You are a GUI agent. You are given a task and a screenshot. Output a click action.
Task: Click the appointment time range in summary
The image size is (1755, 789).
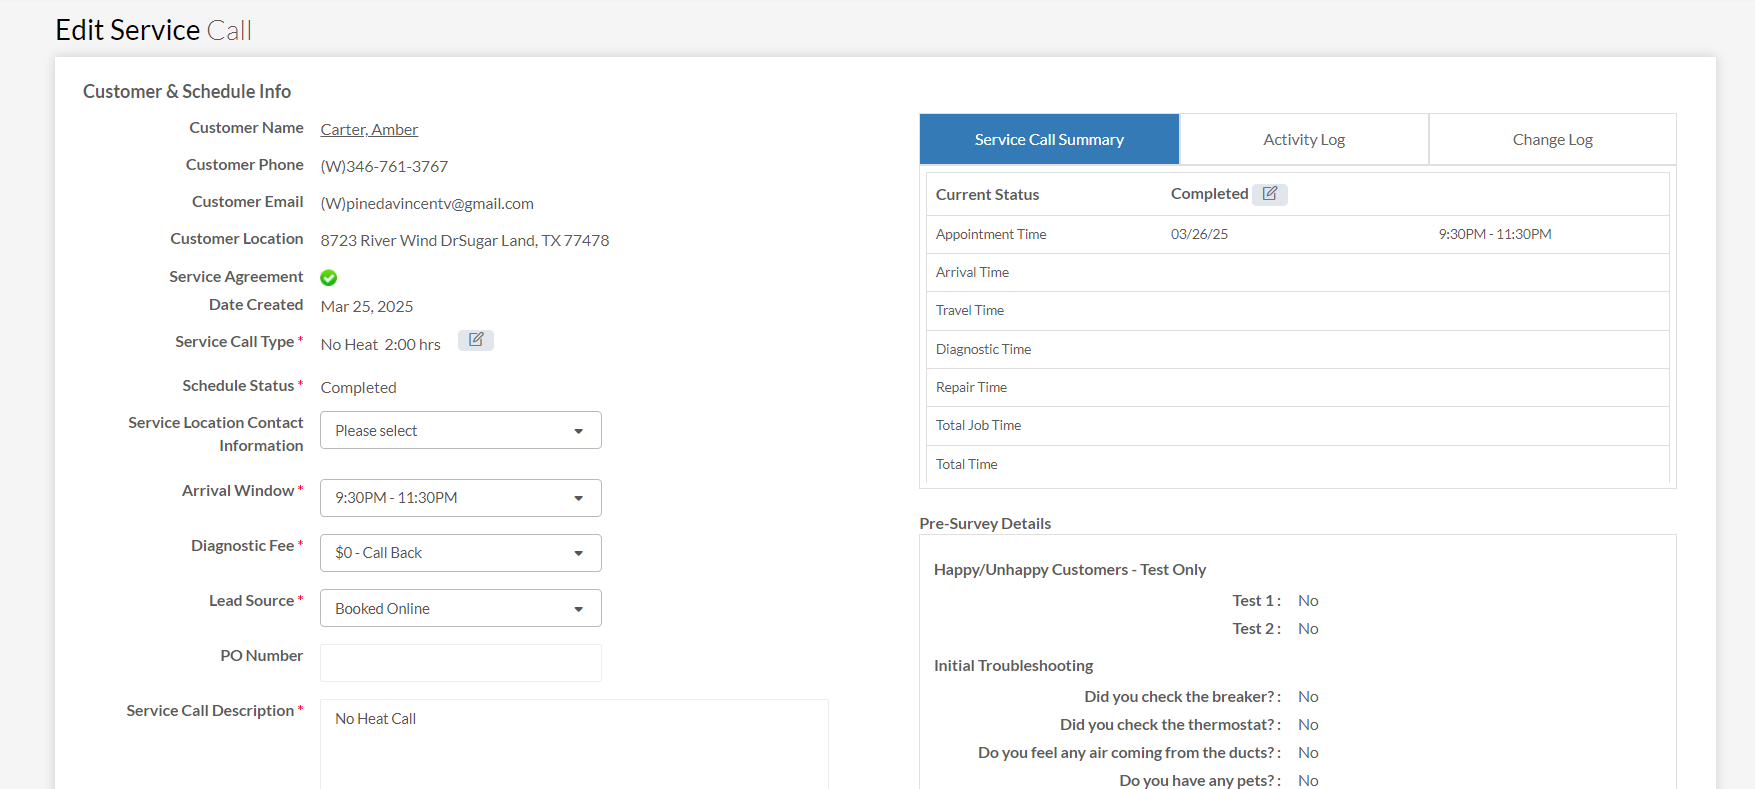coord(1494,235)
